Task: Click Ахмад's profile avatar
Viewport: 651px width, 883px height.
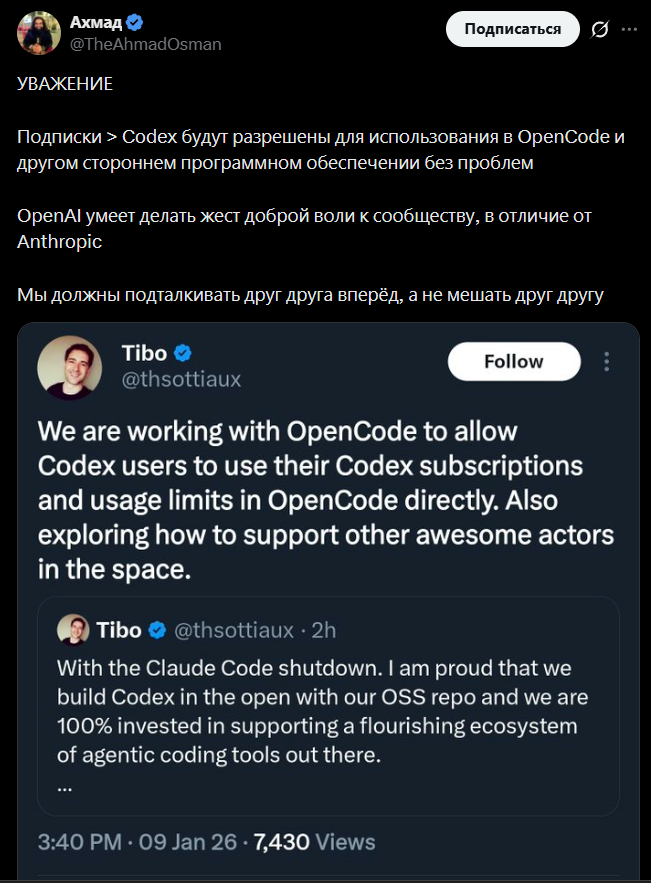Action: (37, 32)
